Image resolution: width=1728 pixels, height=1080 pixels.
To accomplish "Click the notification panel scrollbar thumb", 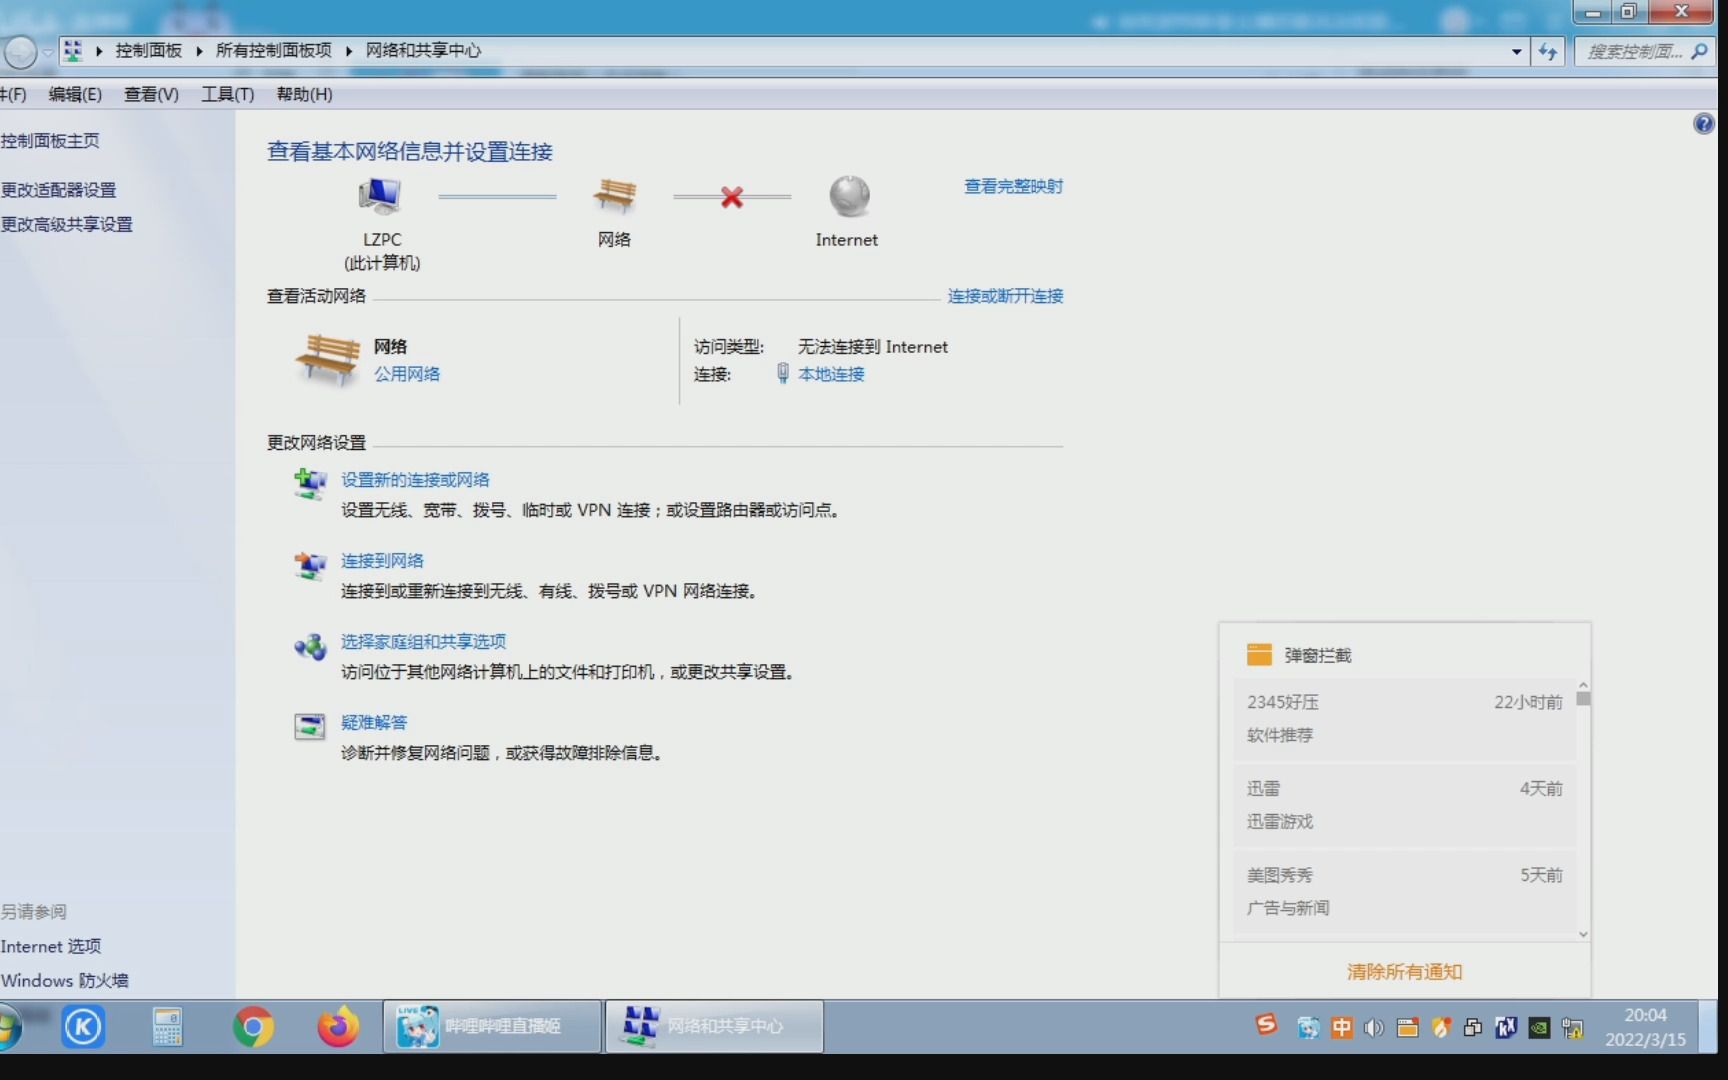I will click(x=1583, y=699).
